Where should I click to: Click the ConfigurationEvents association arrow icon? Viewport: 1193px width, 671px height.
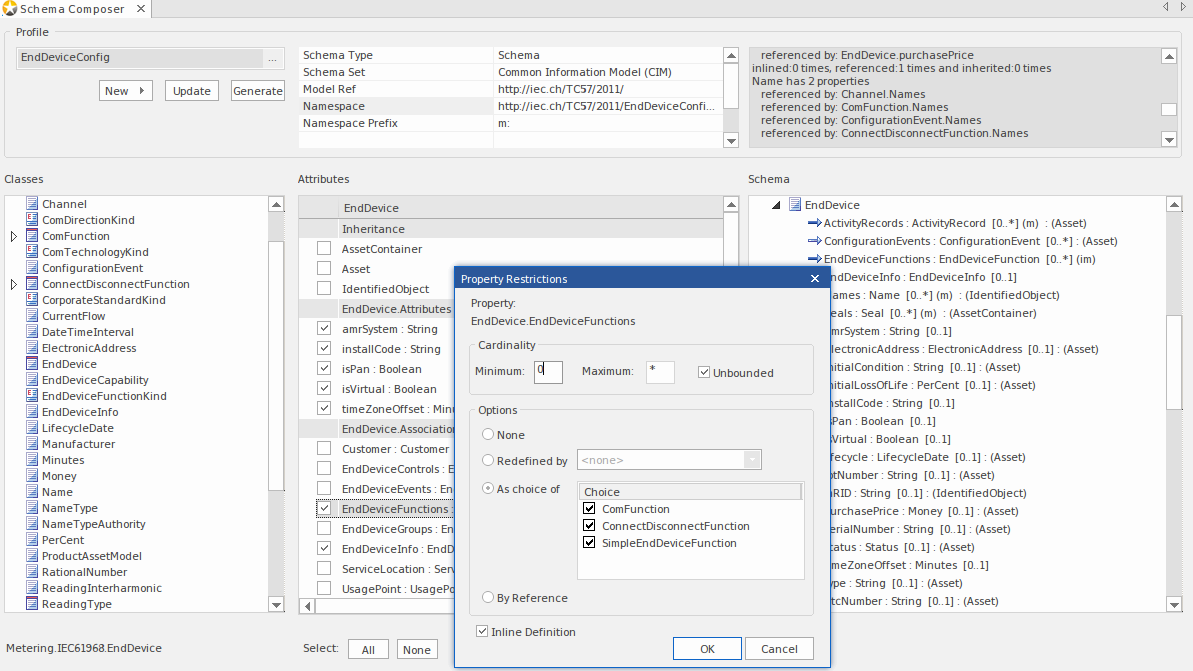click(x=813, y=241)
